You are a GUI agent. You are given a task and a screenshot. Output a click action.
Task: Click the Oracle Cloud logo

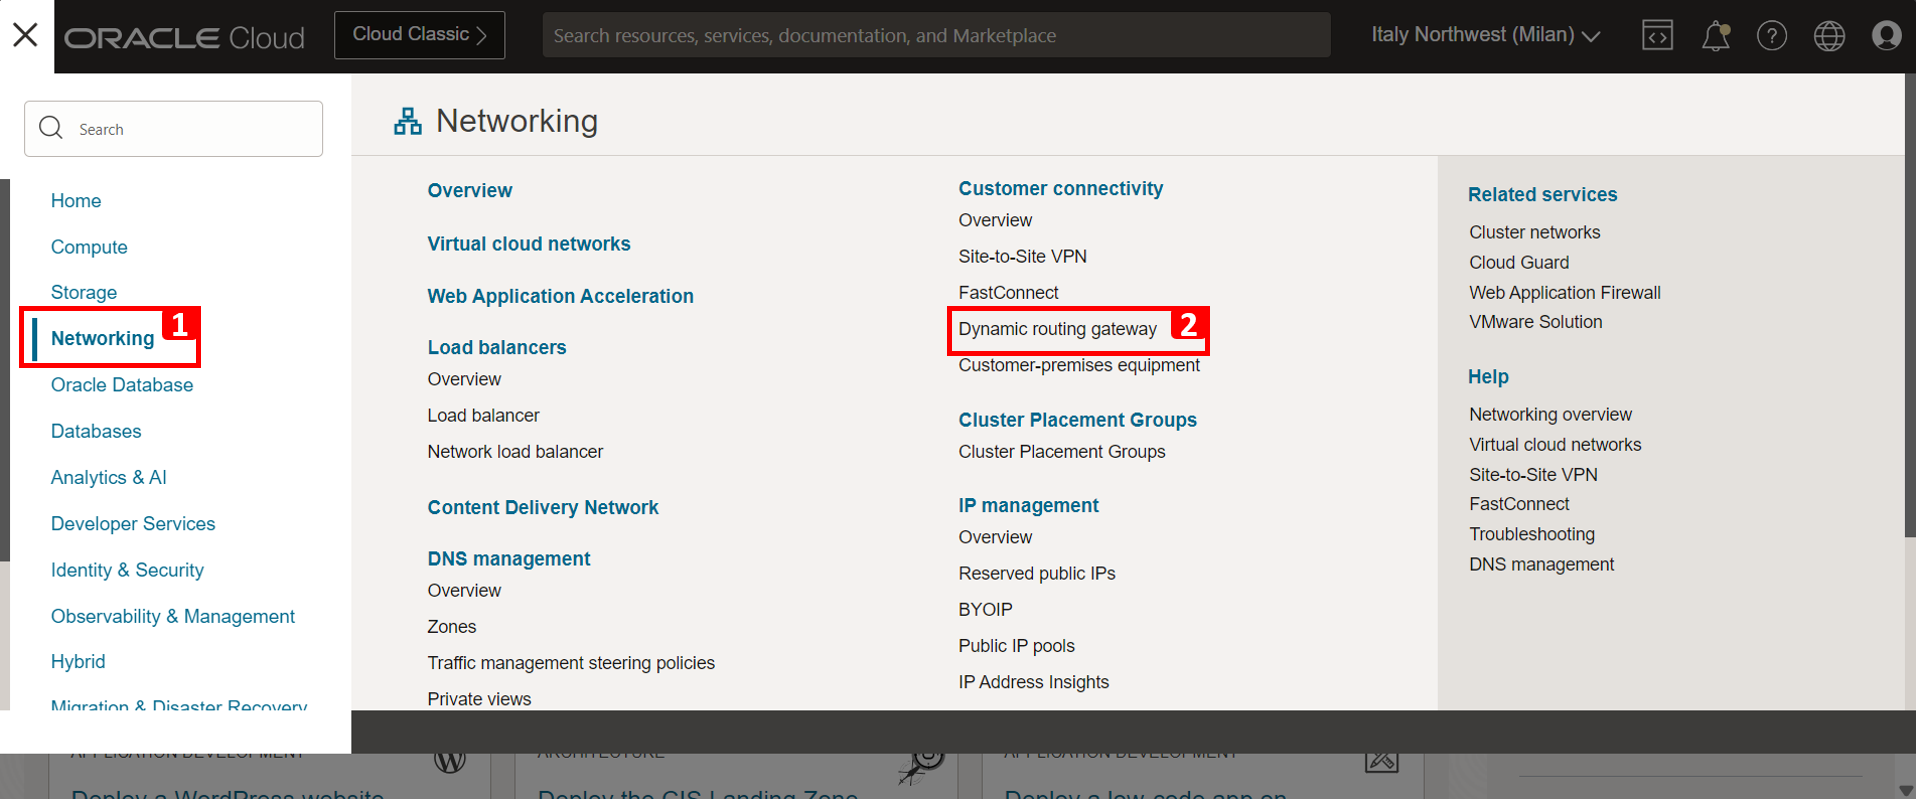pyautogui.click(x=184, y=37)
